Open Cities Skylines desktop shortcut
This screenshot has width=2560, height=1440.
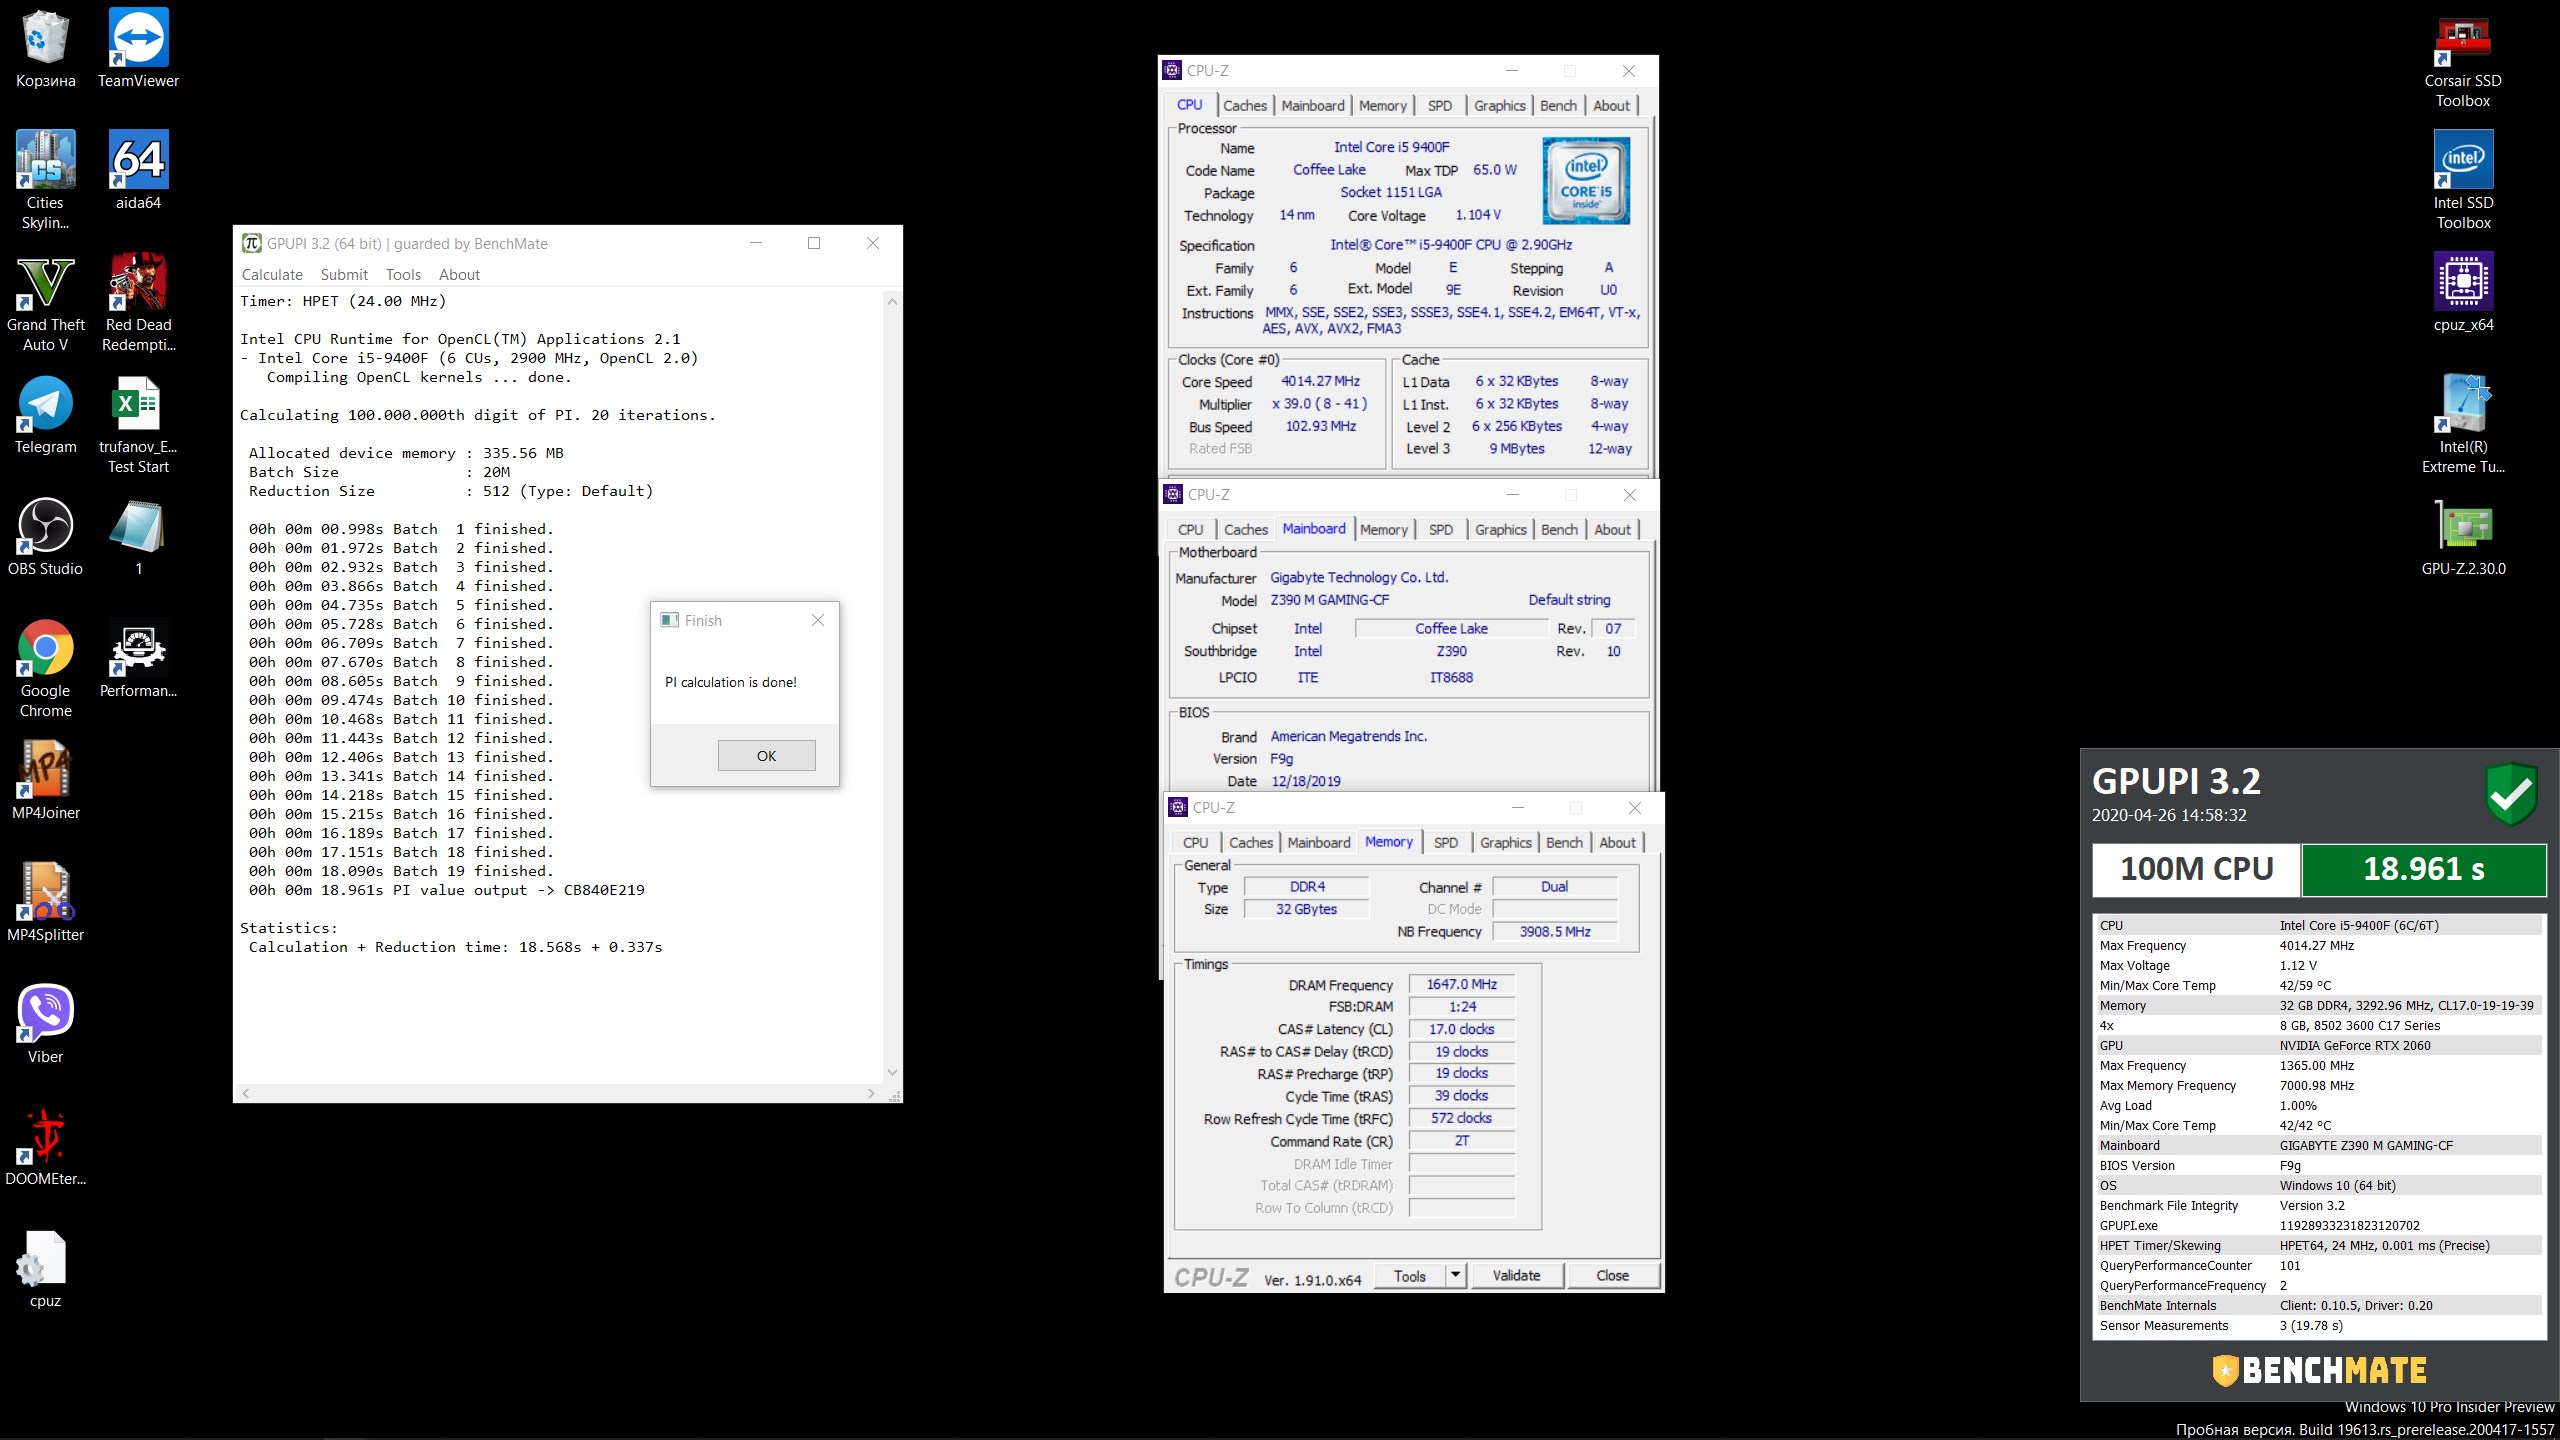tap(45, 180)
